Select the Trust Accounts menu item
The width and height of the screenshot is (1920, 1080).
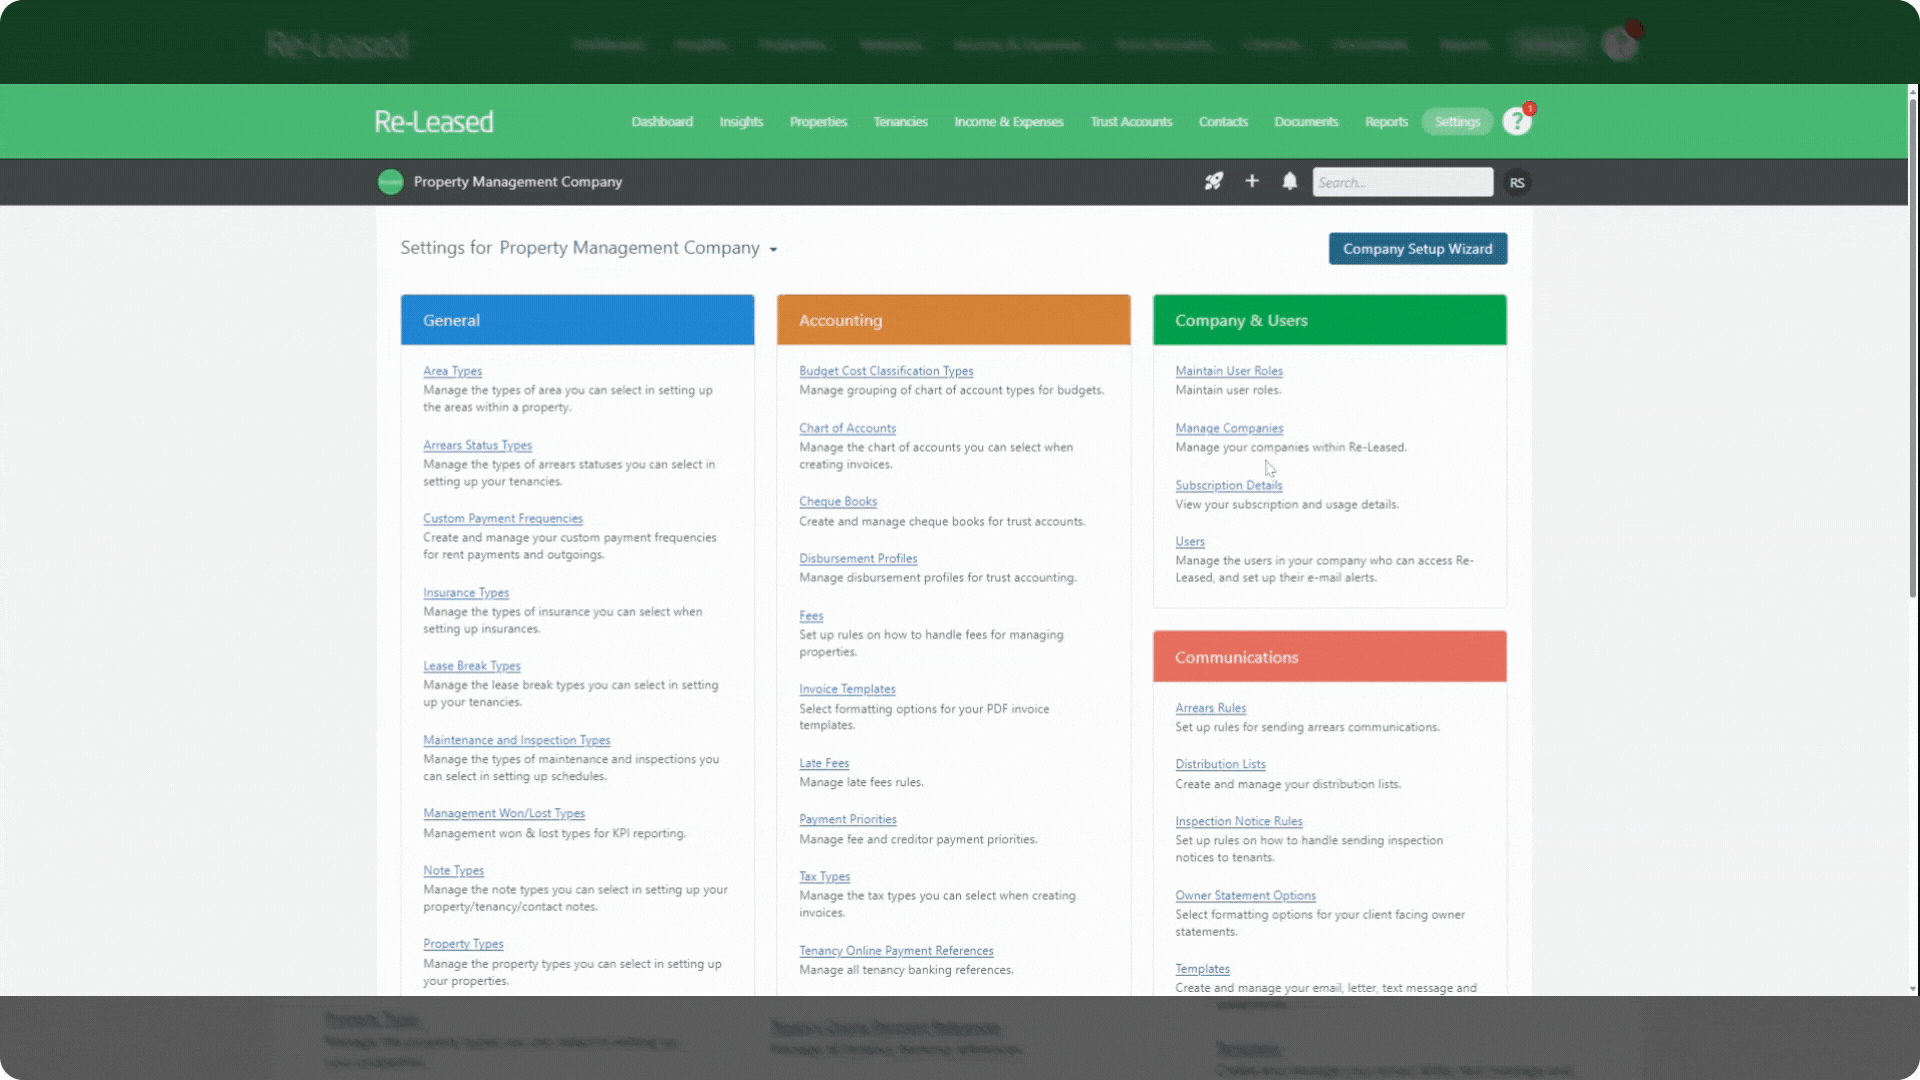point(1130,122)
